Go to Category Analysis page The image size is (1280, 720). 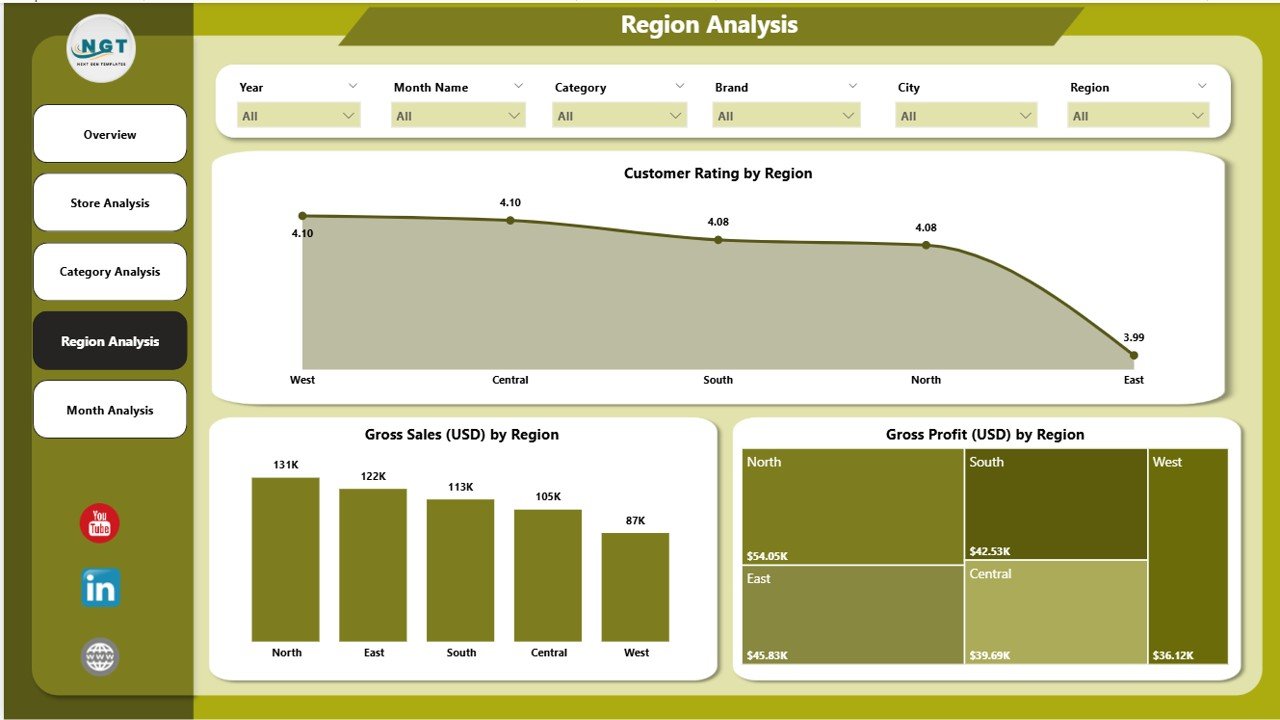(x=110, y=272)
